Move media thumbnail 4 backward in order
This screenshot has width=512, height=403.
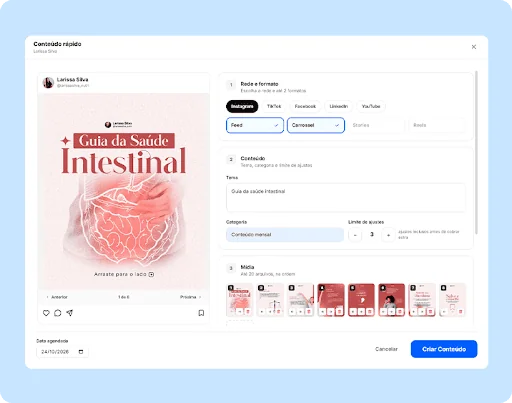322,311
